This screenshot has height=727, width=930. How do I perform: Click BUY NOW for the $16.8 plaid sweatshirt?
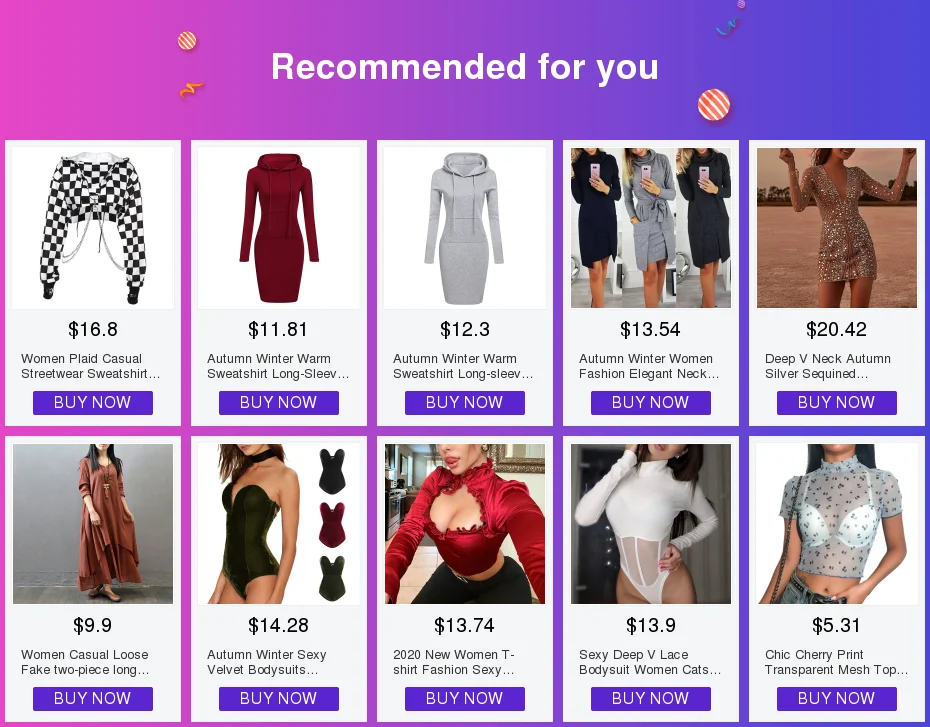(93, 403)
